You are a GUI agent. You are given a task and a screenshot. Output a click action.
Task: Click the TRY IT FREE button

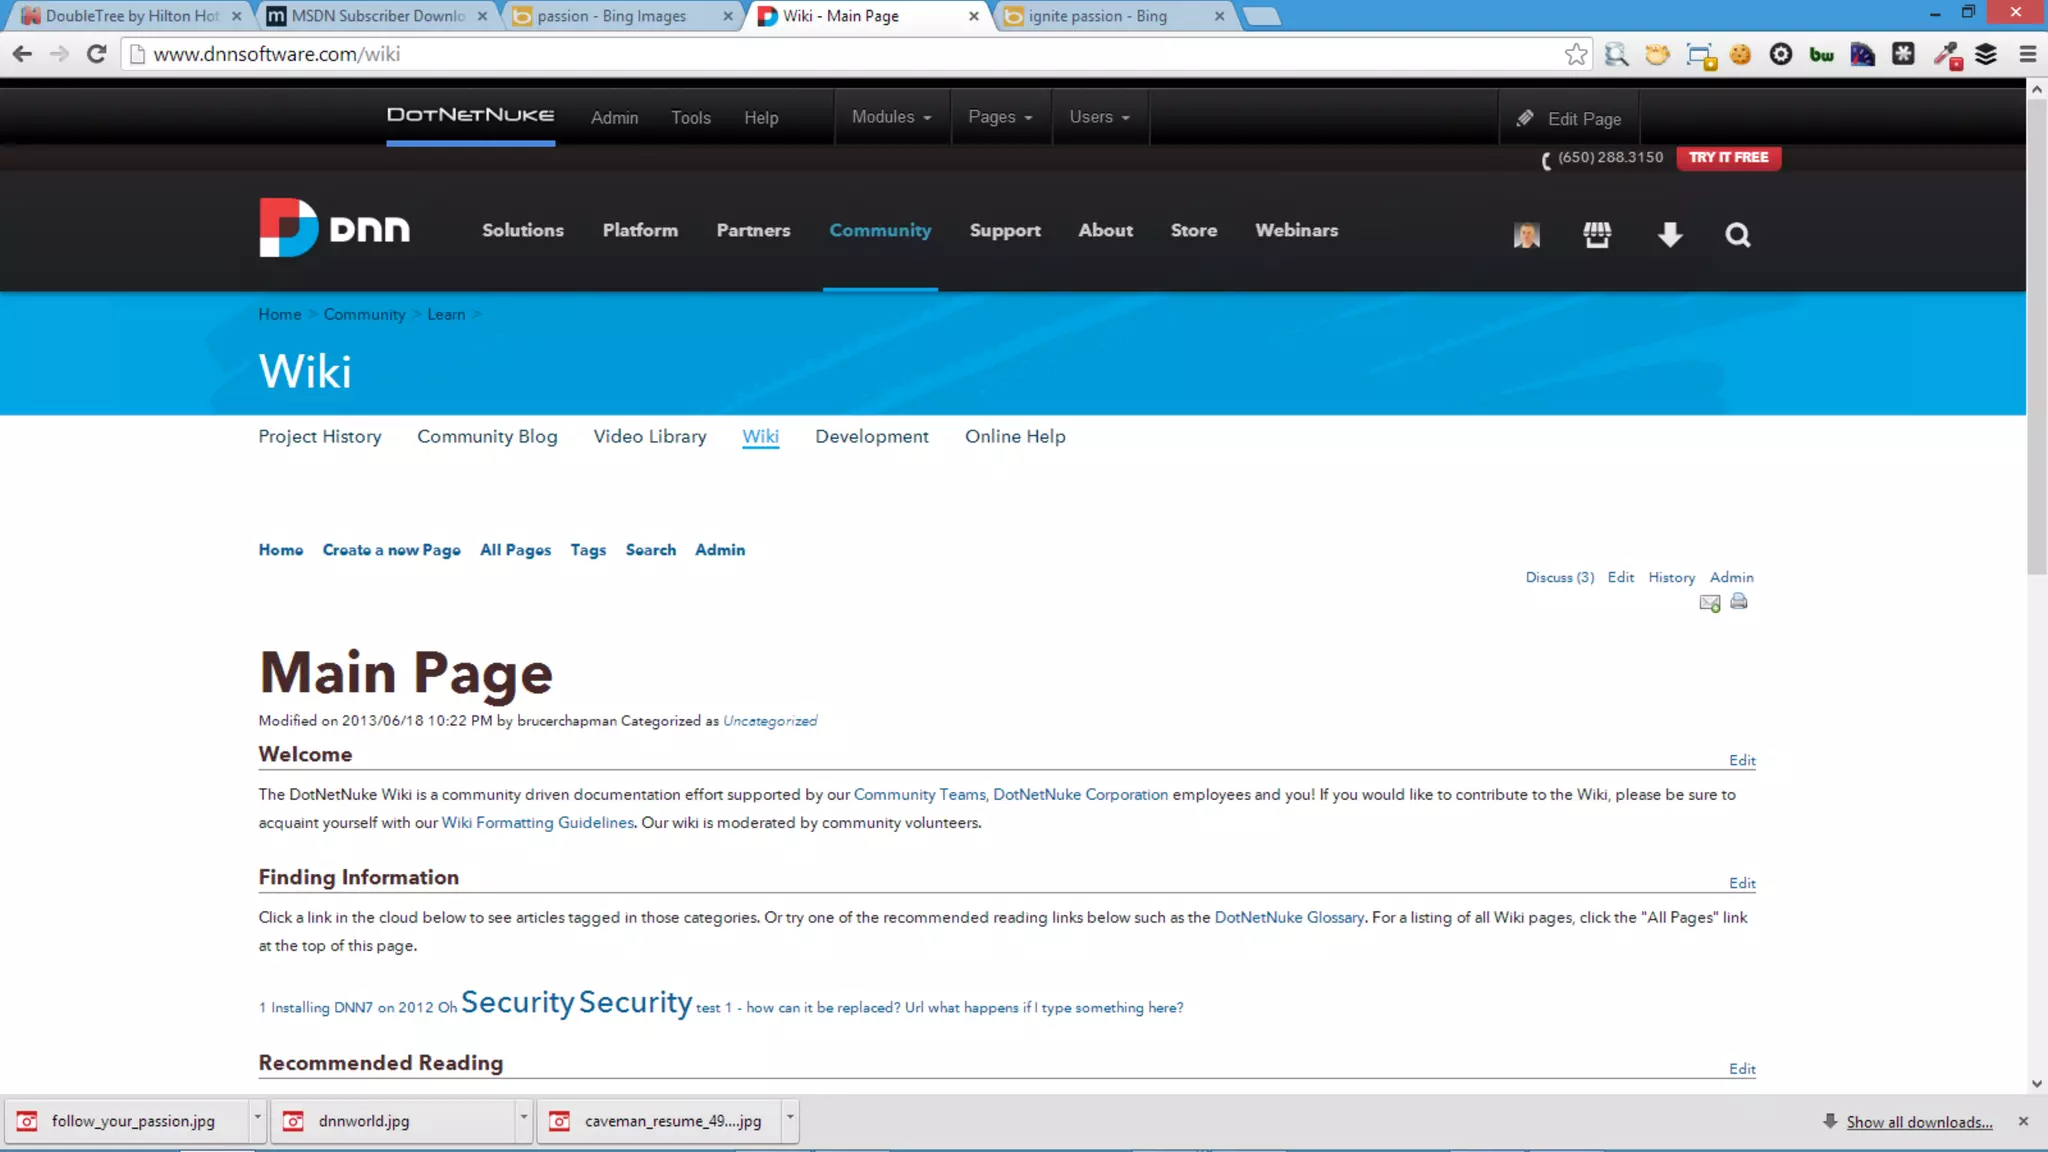[1728, 158]
